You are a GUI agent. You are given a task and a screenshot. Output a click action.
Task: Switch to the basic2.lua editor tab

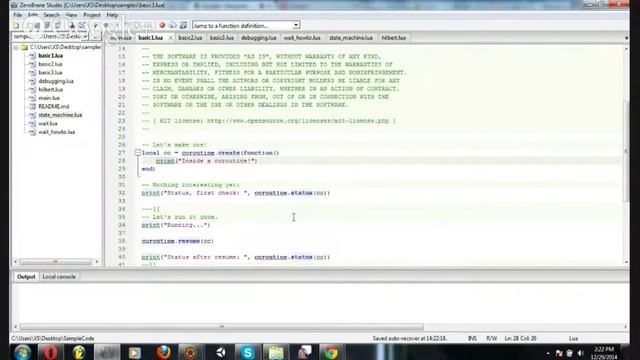click(190, 38)
